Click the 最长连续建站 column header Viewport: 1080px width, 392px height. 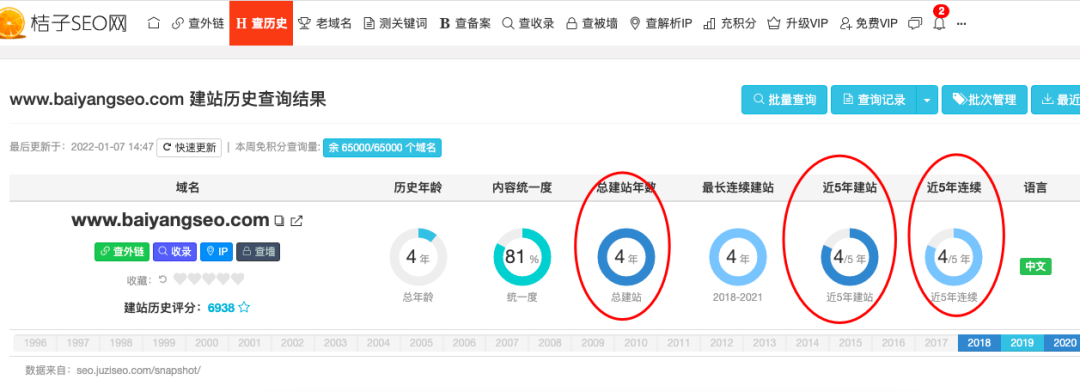click(738, 187)
